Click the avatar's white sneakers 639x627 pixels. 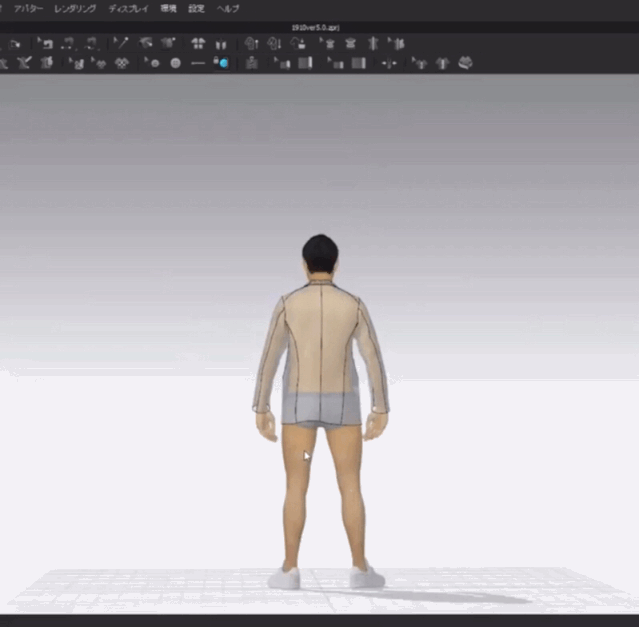click(x=326, y=578)
